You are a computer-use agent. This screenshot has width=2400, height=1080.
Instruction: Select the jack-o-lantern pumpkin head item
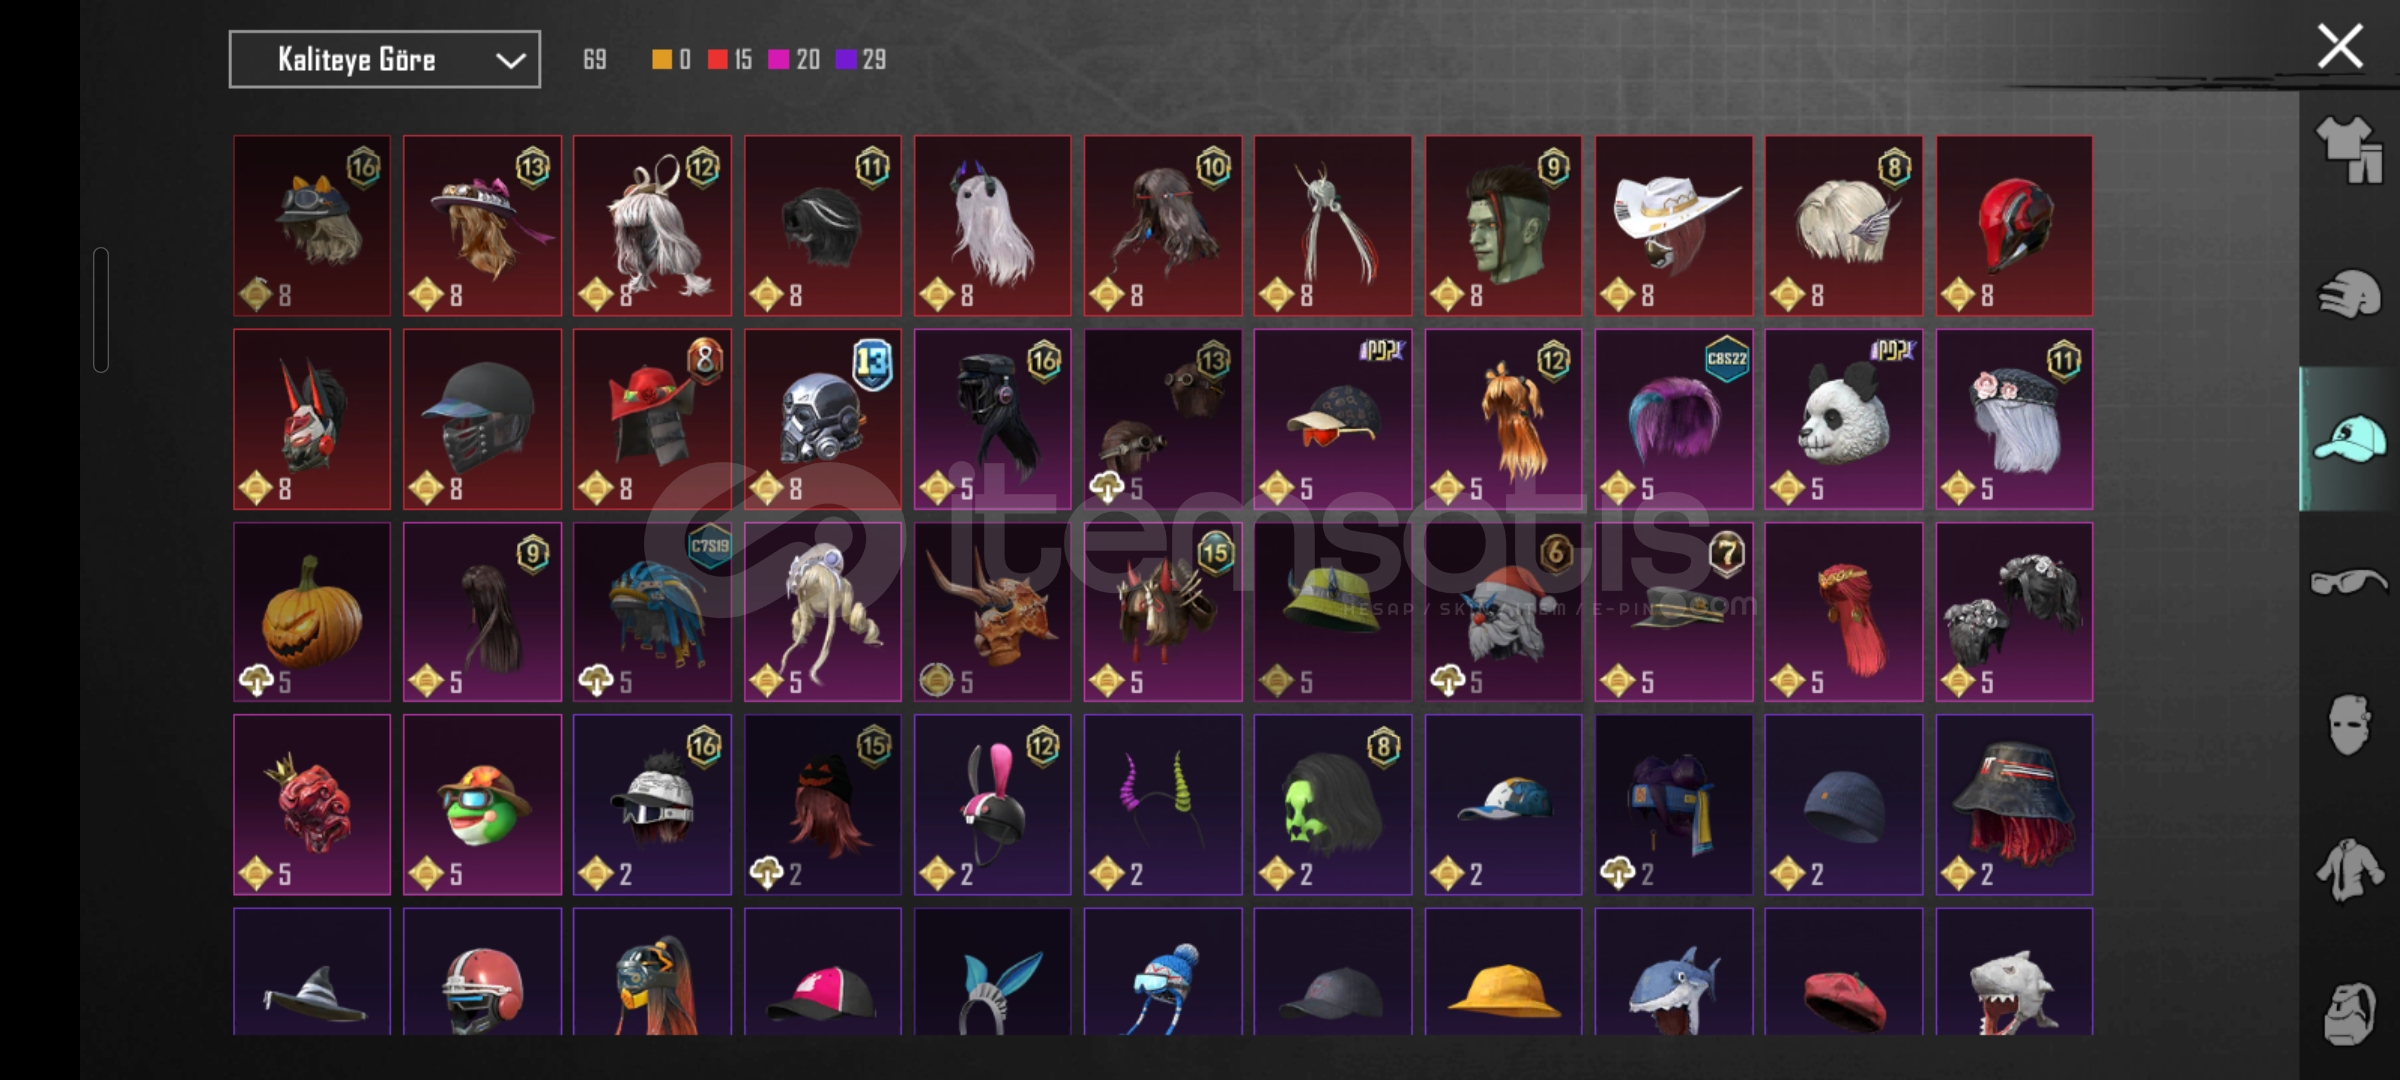coord(312,612)
